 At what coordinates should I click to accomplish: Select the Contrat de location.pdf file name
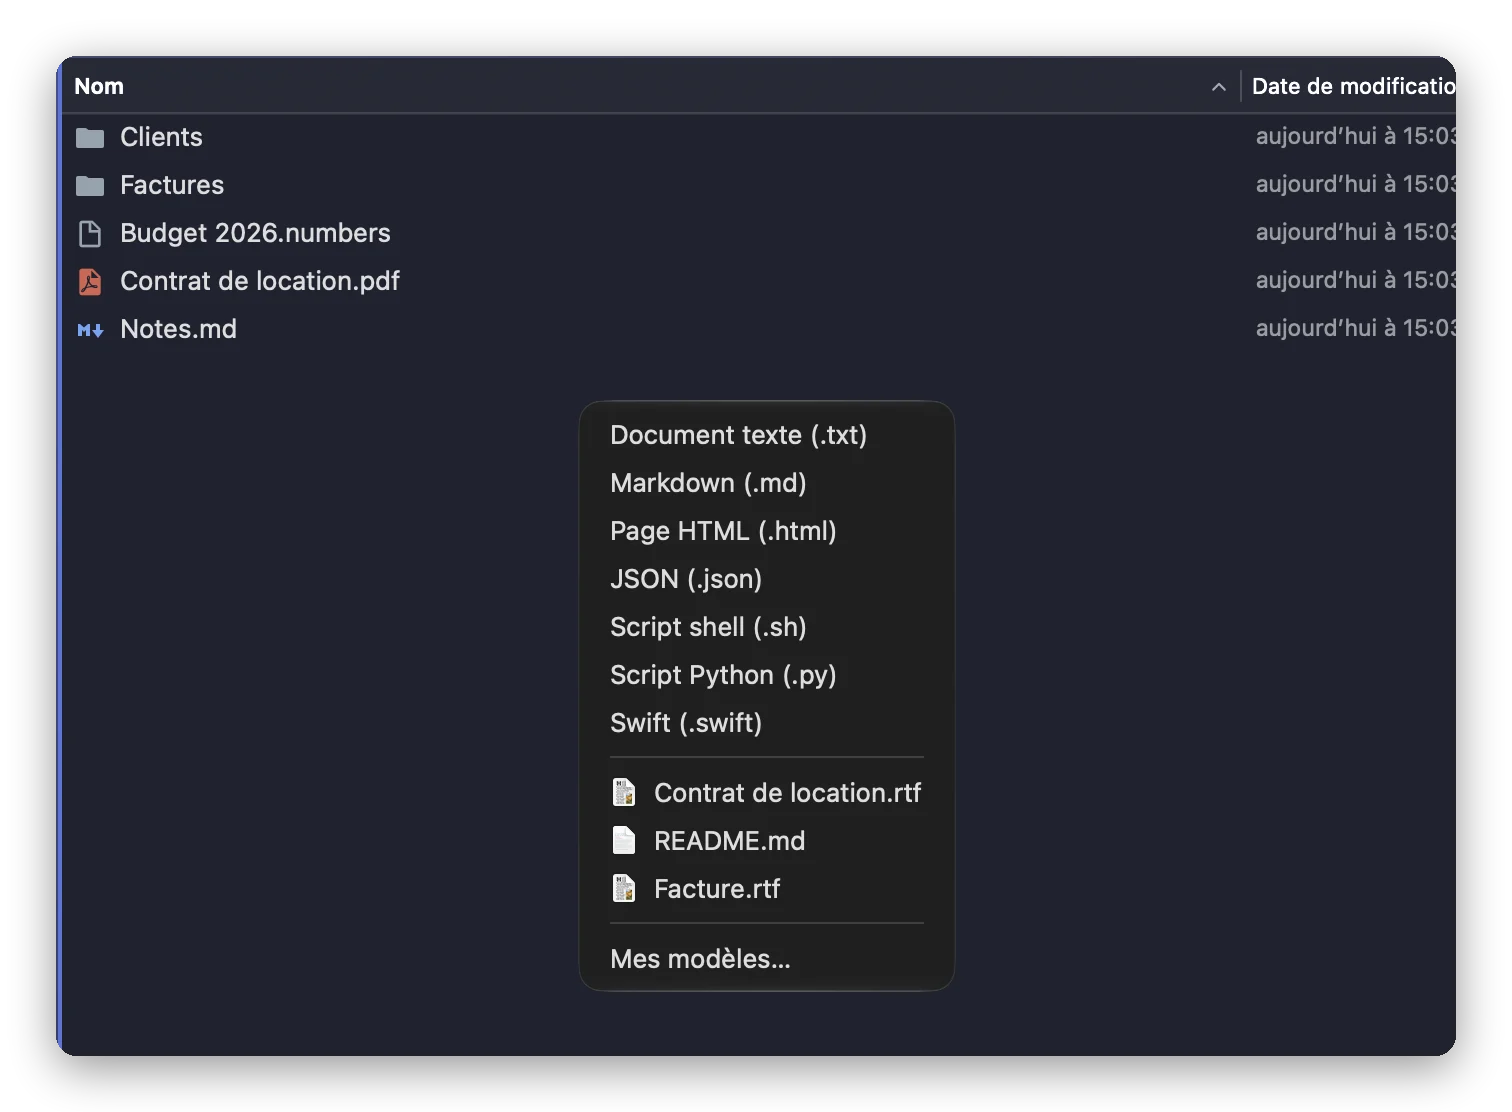(260, 281)
